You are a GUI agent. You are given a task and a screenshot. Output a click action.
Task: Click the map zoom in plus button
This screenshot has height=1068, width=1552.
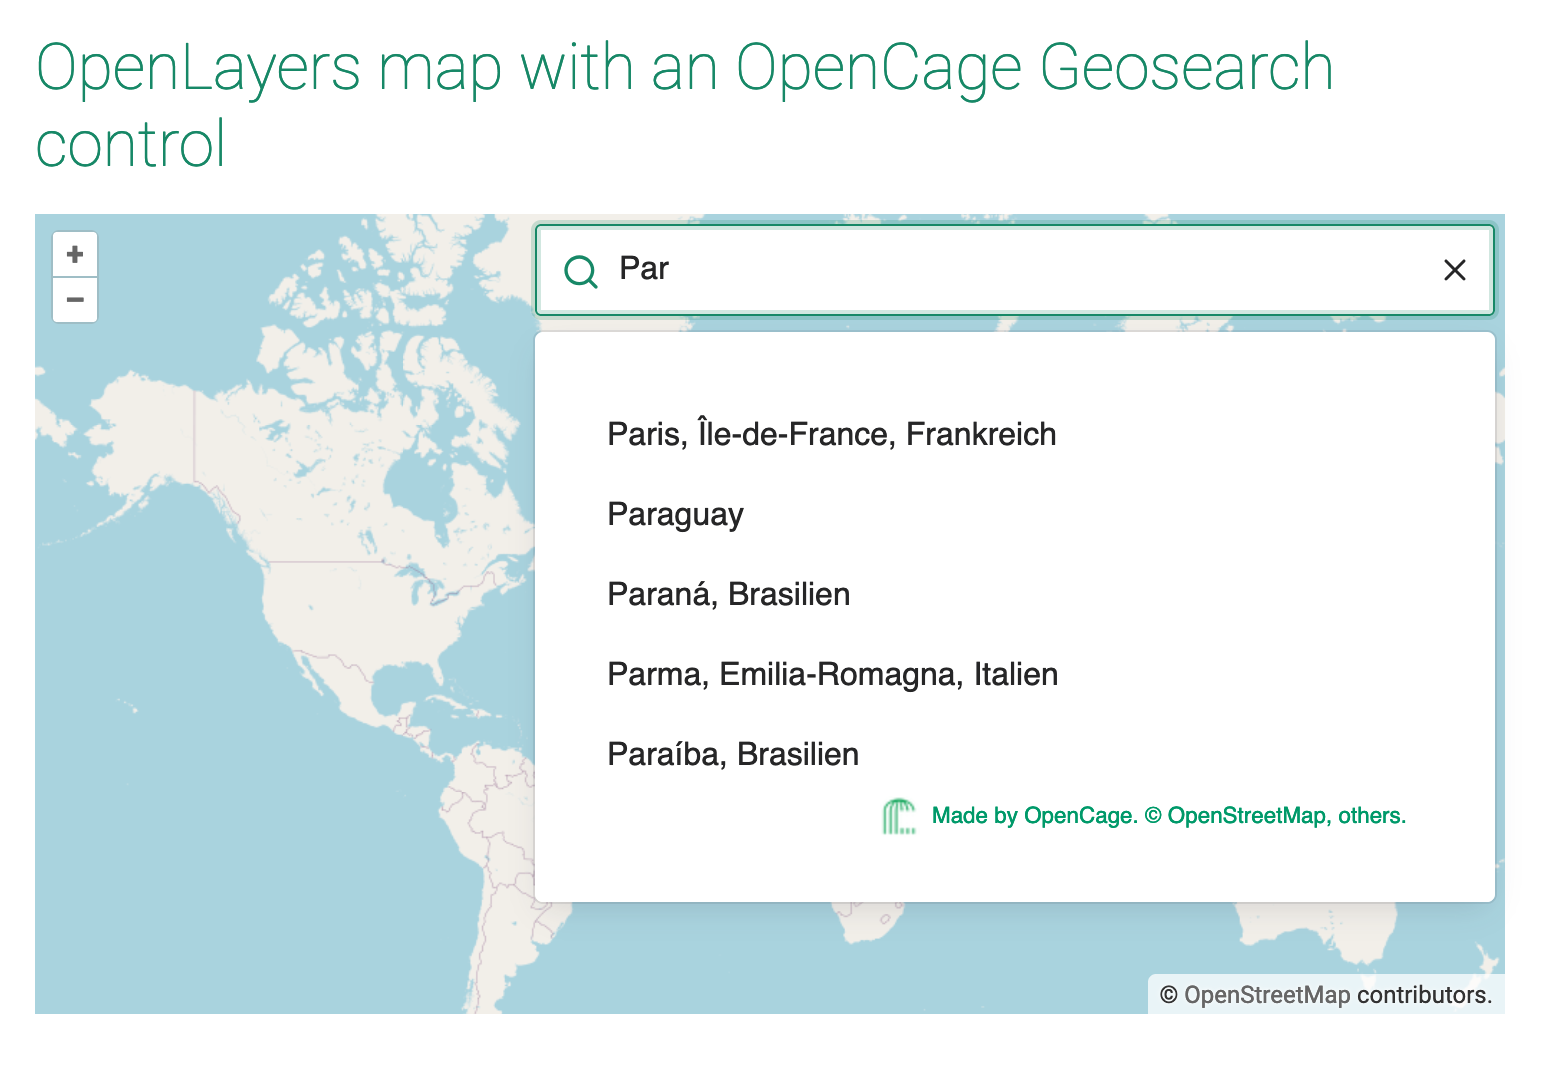click(x=75, y=255)
